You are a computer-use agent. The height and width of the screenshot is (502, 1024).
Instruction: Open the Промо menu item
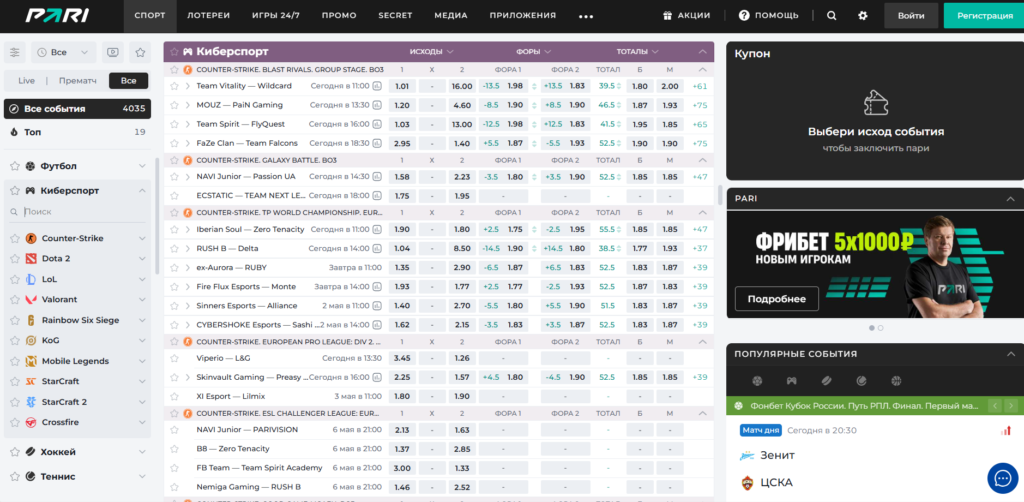339,16
